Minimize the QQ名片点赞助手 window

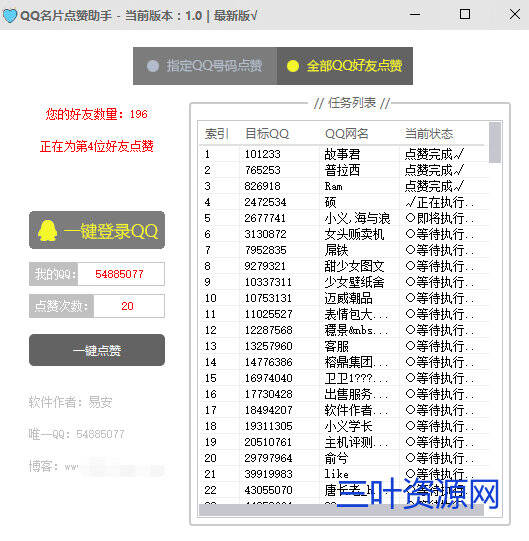[x=415, y=14]
